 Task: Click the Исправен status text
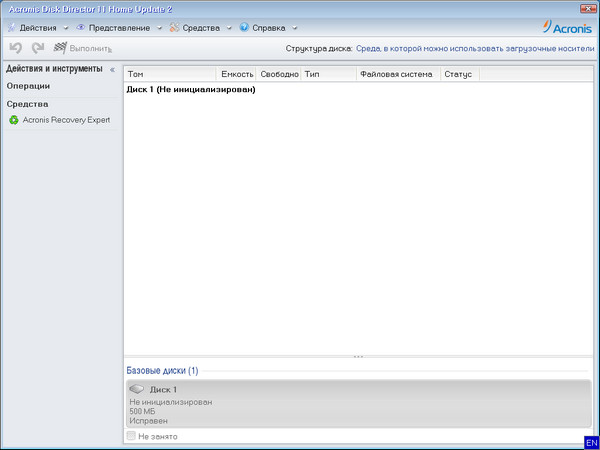(x=148, y=421)
